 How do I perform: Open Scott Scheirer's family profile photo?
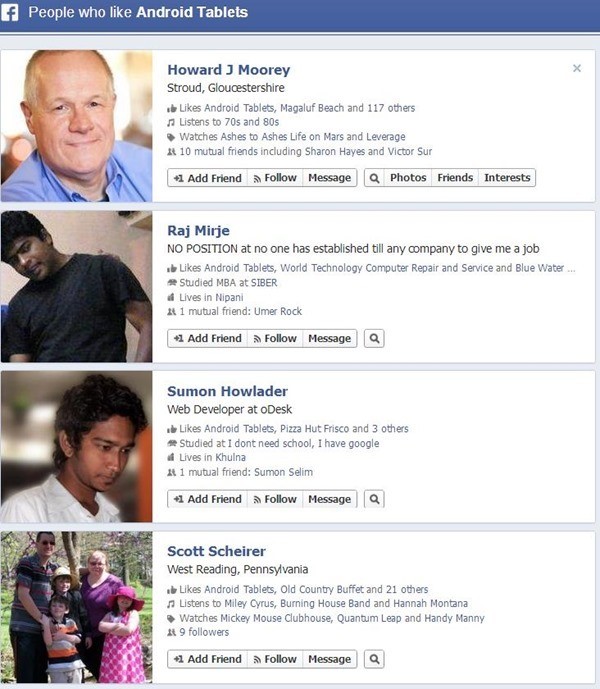pos(76,607)
